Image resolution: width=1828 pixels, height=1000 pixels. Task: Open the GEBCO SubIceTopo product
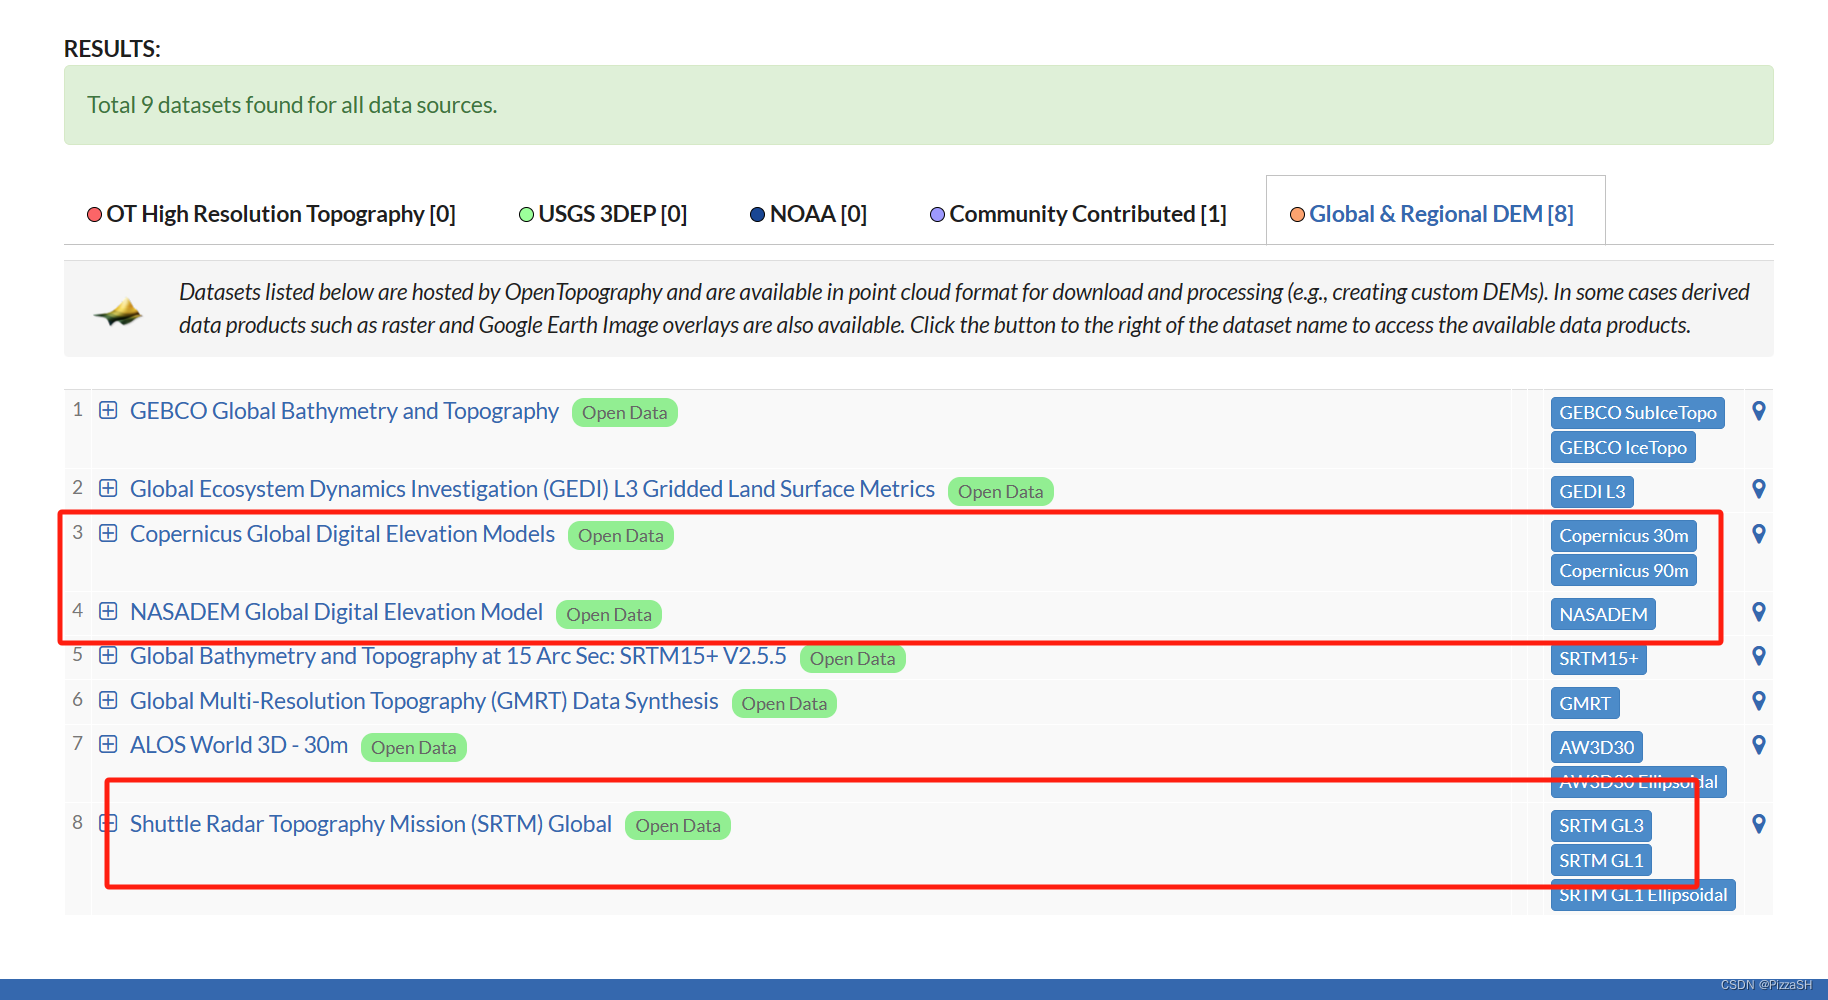point(1636,412)
